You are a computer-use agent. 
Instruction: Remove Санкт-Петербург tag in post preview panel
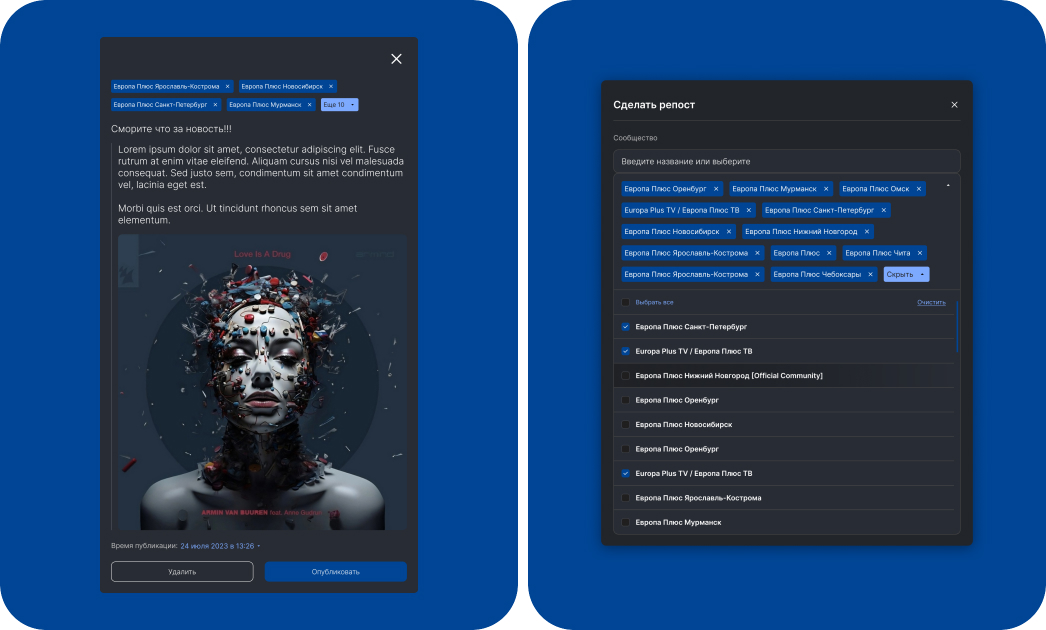215,105
